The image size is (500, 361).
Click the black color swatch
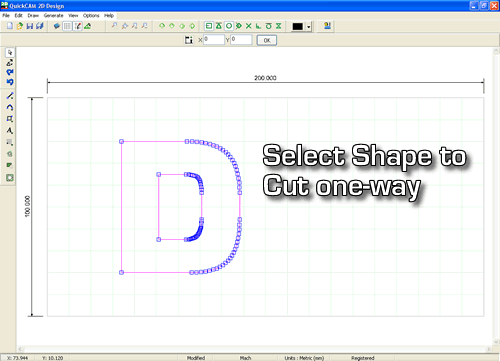coord(297,27)
